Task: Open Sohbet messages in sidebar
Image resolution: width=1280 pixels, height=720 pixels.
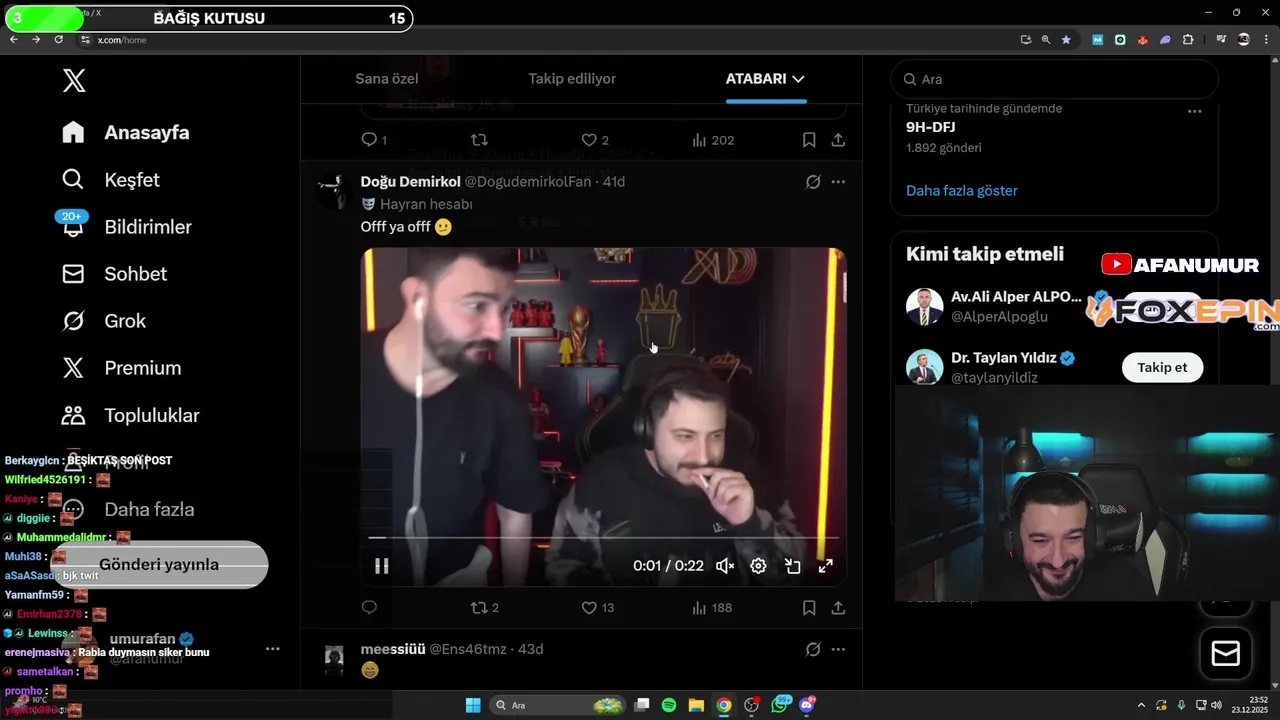Action: pos(114,274)
